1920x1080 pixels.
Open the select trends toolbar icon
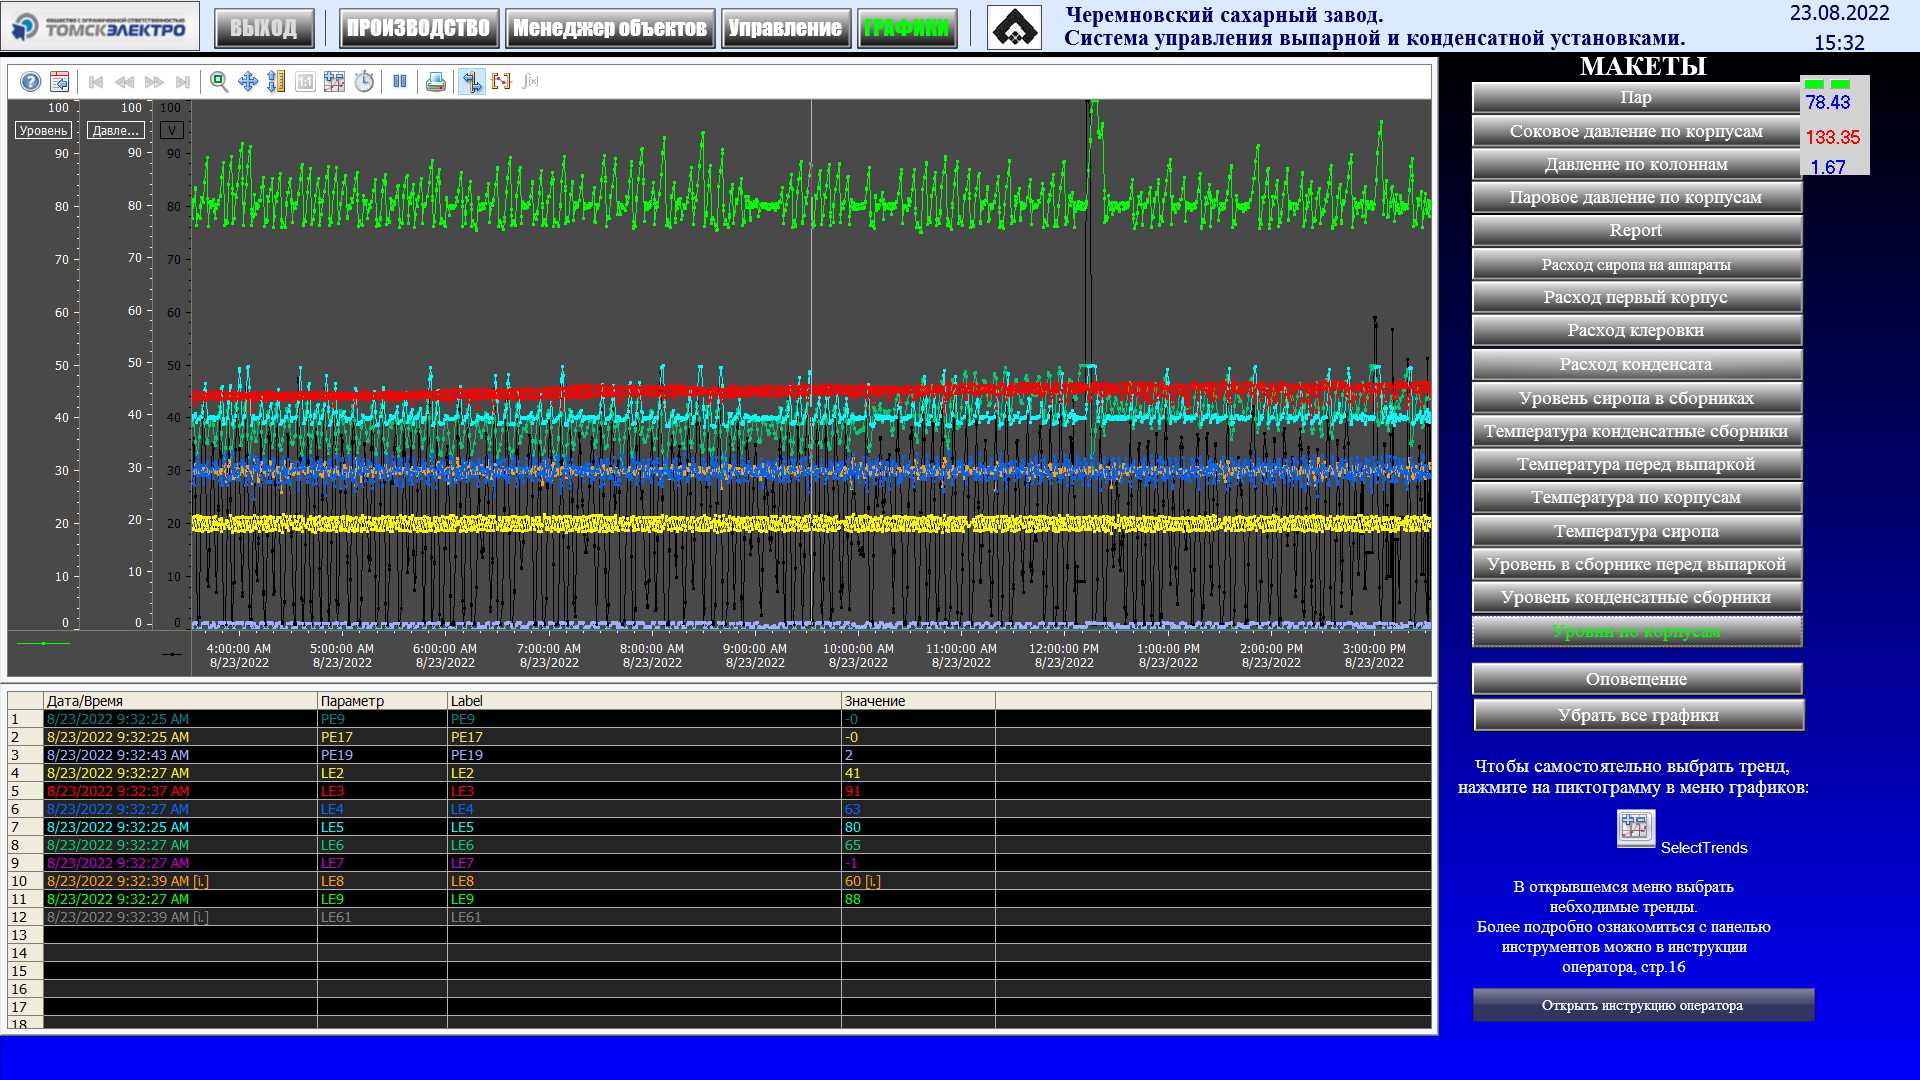pyautogui.click(x=334, y=82)
